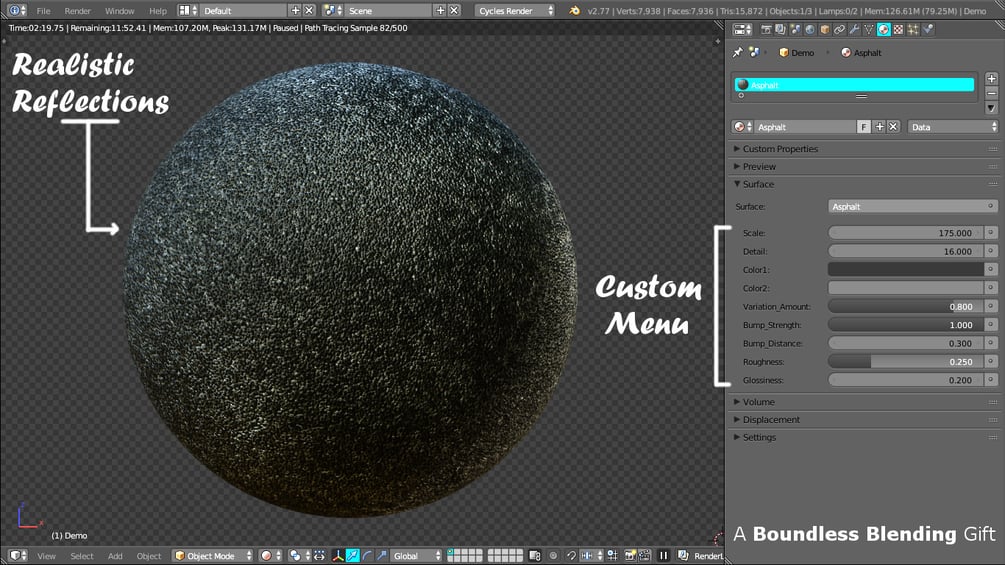Open the Particles properties tab (sparkles icon)
1005x565 pixels.
pyautogui.click(x=913, y=29)
